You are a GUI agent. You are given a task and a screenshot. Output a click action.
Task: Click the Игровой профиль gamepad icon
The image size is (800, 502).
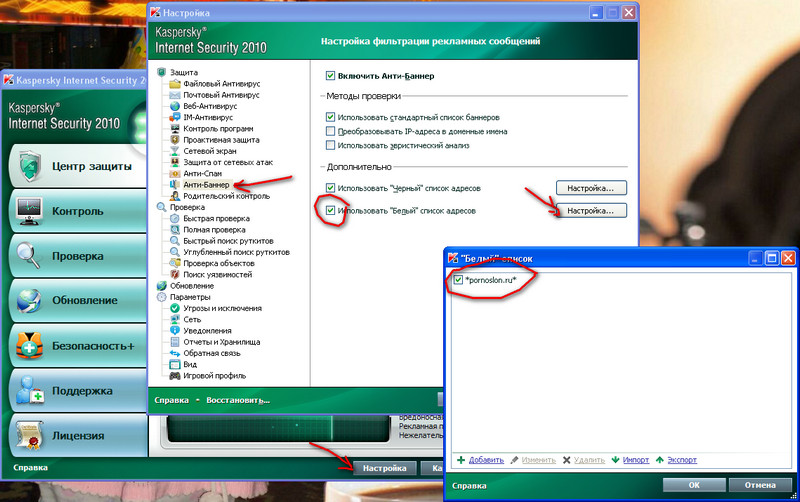175,375
